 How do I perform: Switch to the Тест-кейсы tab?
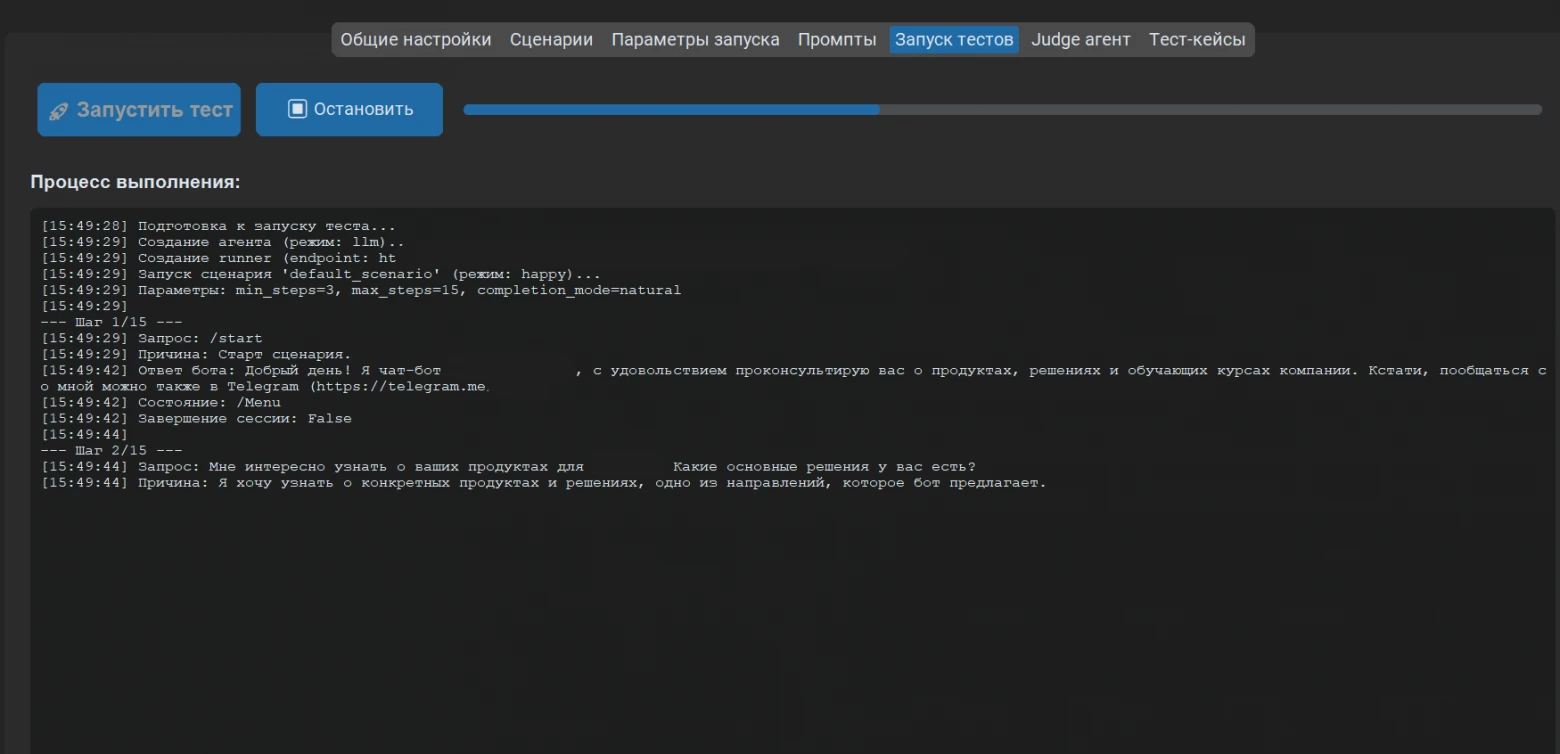1197,40
